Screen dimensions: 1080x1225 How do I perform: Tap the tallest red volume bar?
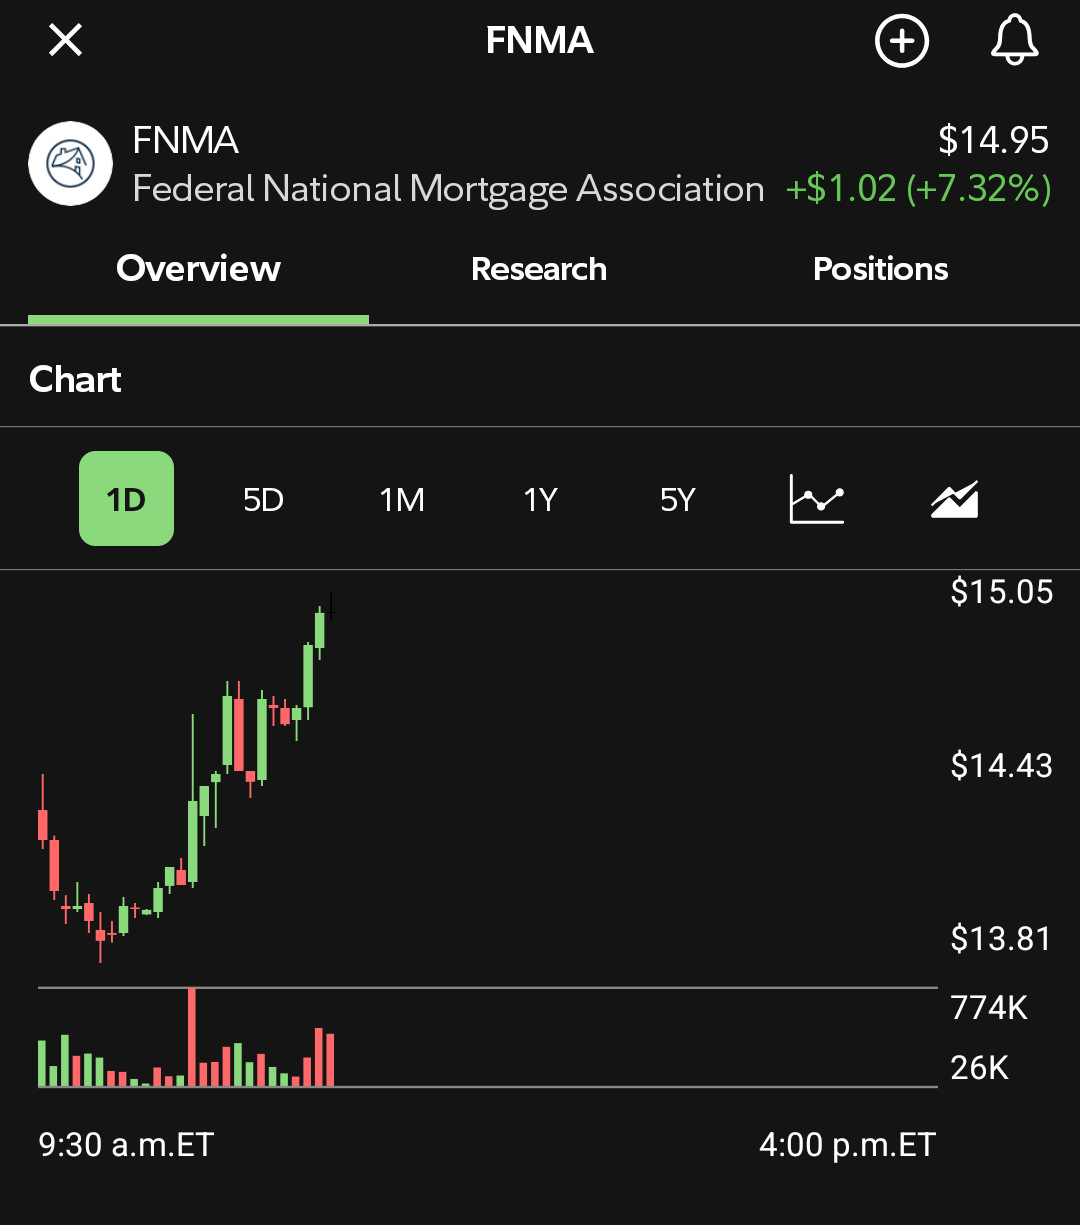[192, 1037]
